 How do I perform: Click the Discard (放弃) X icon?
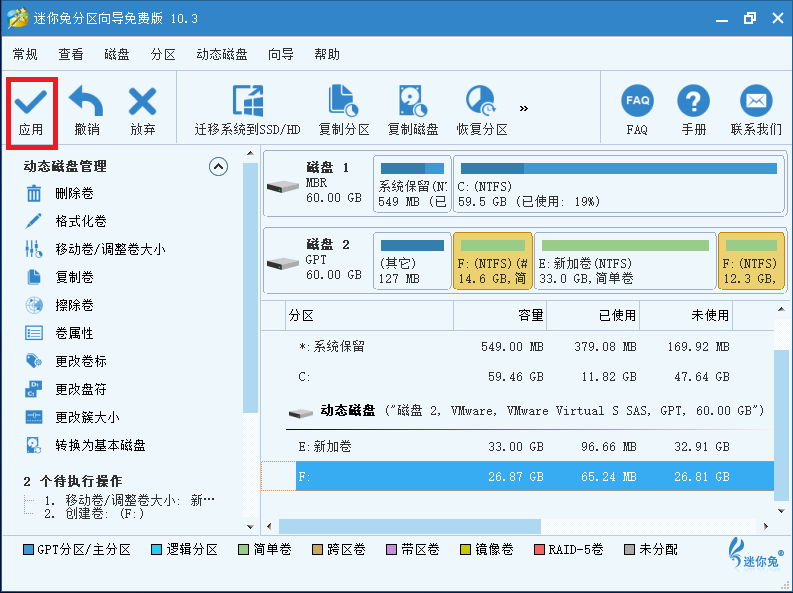tap(143, 101)
